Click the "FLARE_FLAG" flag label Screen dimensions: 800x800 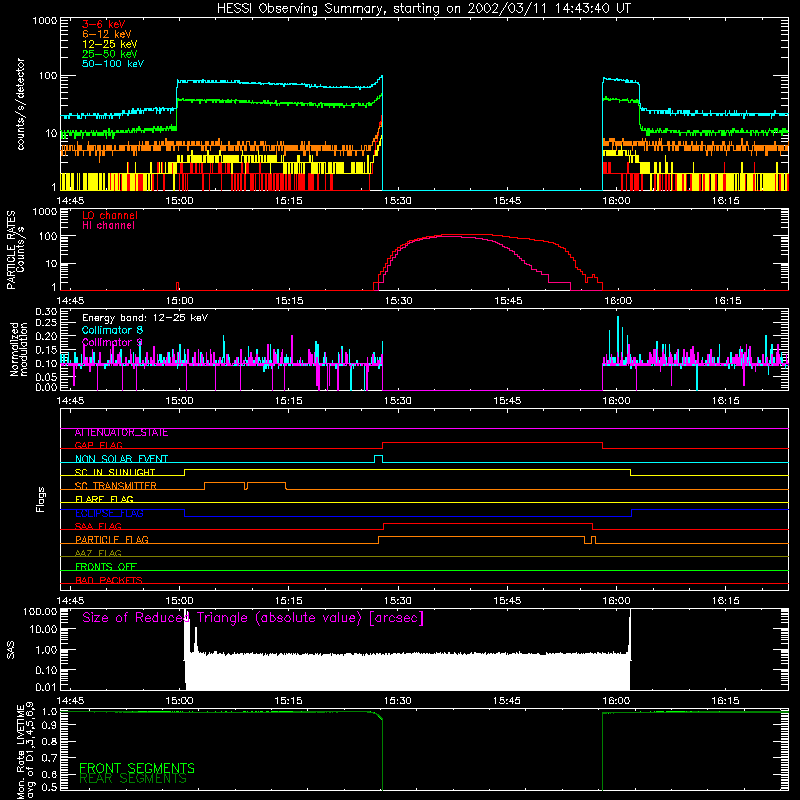(104, 499)
